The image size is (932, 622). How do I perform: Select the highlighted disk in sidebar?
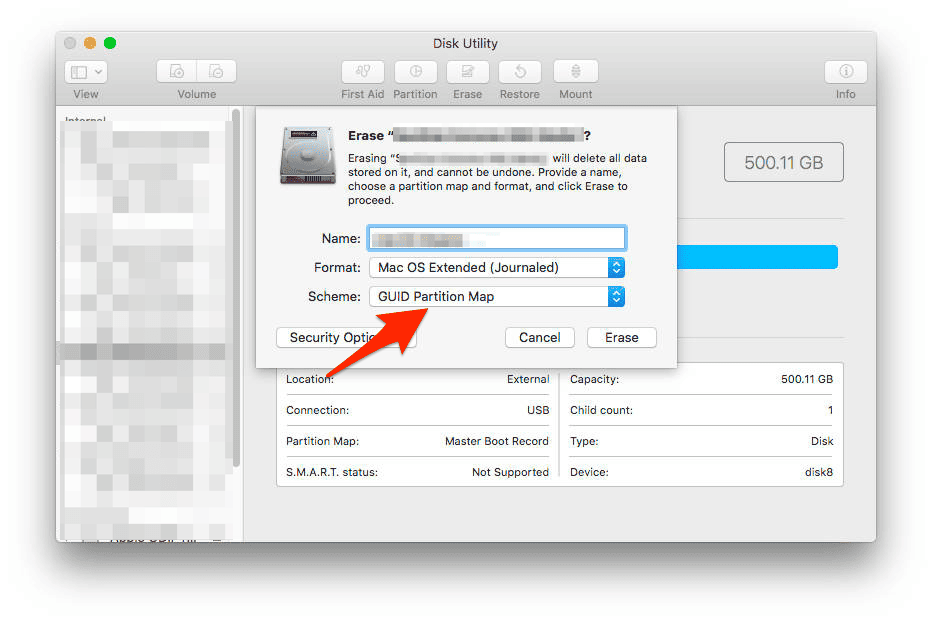145,352
